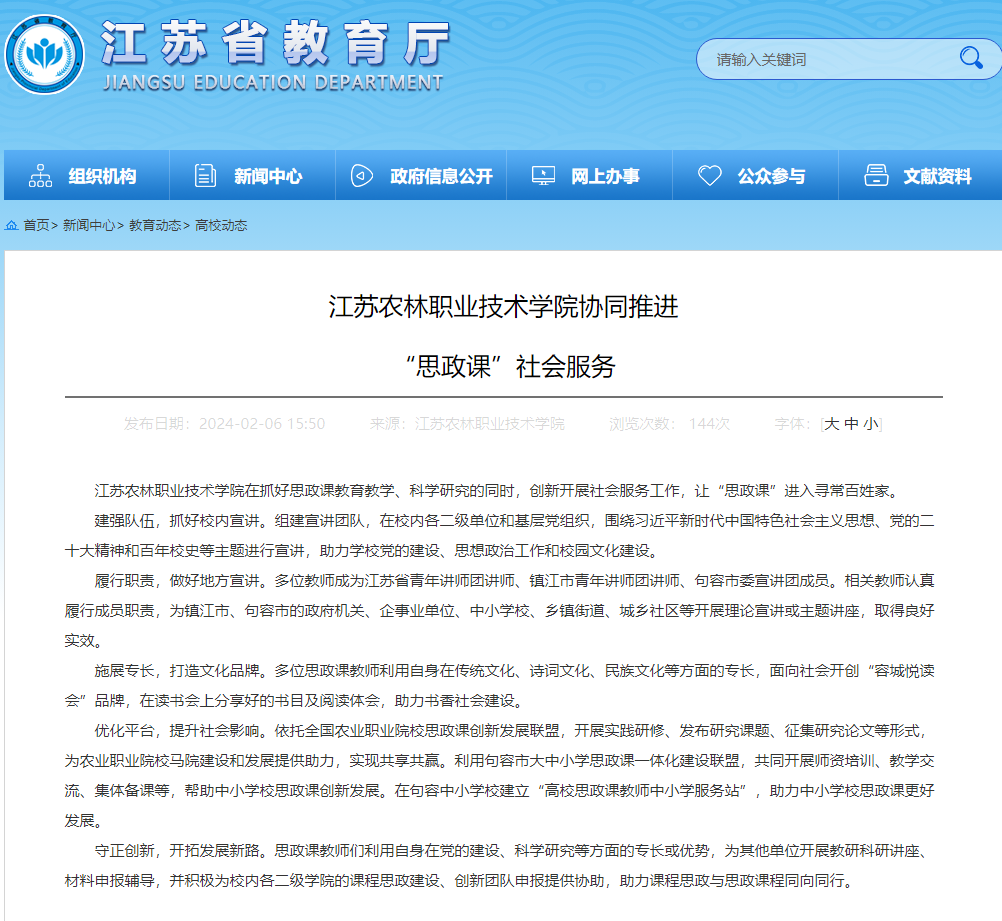
Task: Click the document icon beside 新闻中心
Action: point(205,174)
